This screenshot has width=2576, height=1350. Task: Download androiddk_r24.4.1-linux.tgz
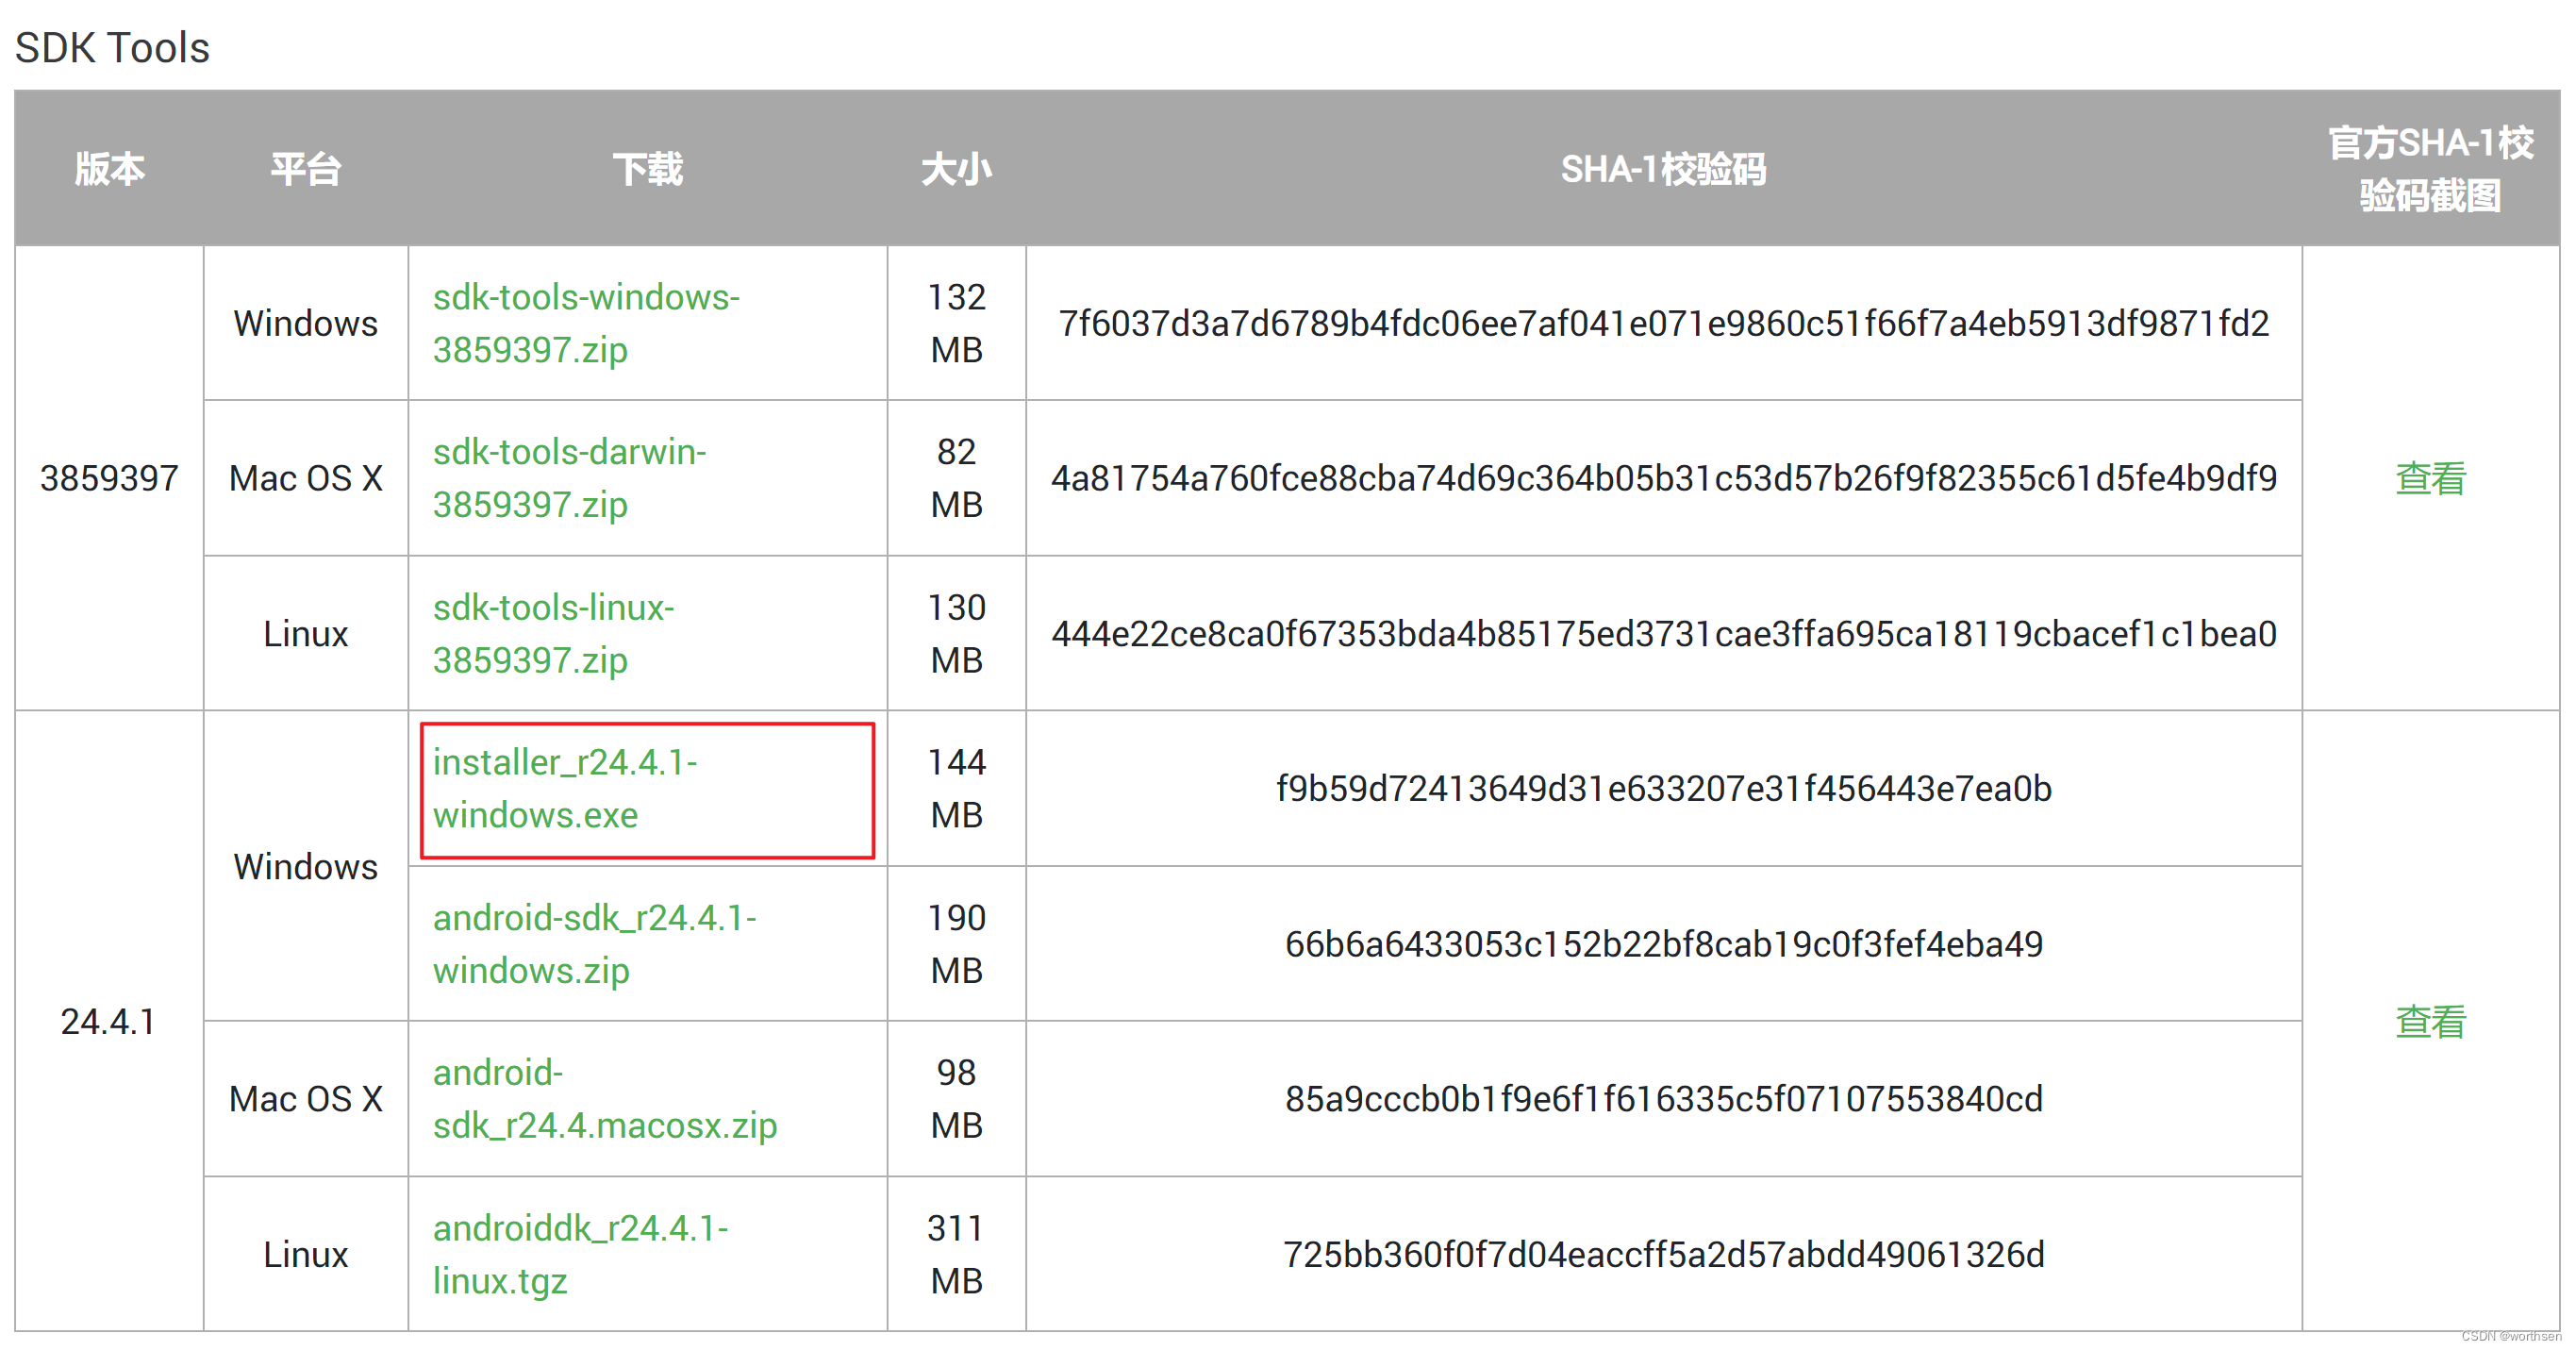(580, 1253)
